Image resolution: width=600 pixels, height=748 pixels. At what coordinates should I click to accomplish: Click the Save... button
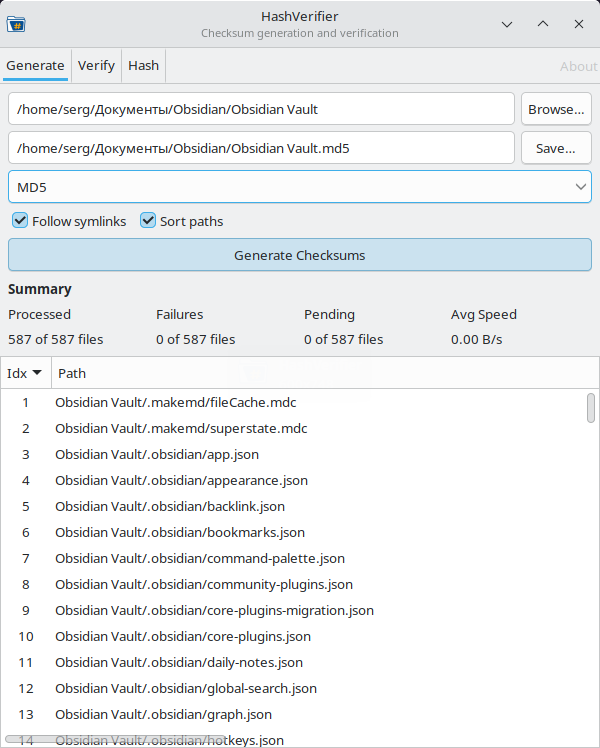pyautogui.click(x=556, y=148)
